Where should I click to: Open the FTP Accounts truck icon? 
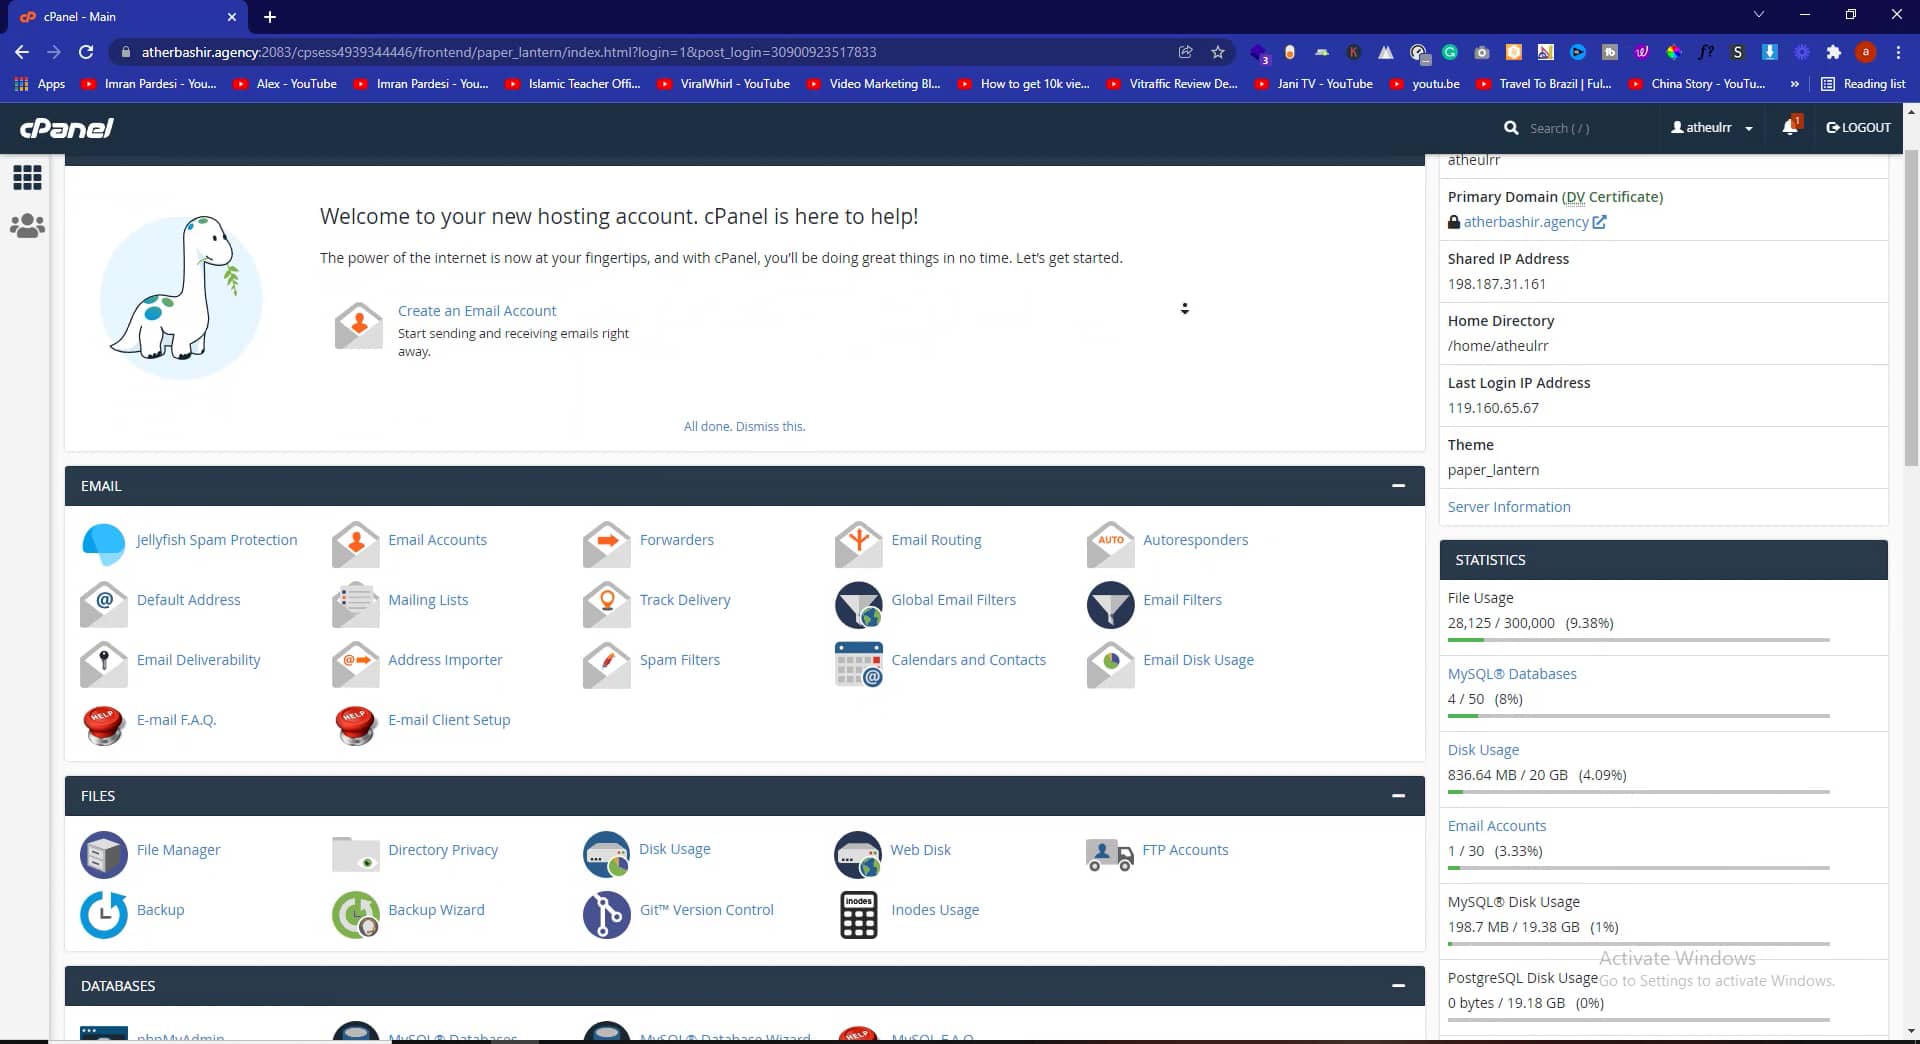pos(1110,855)
